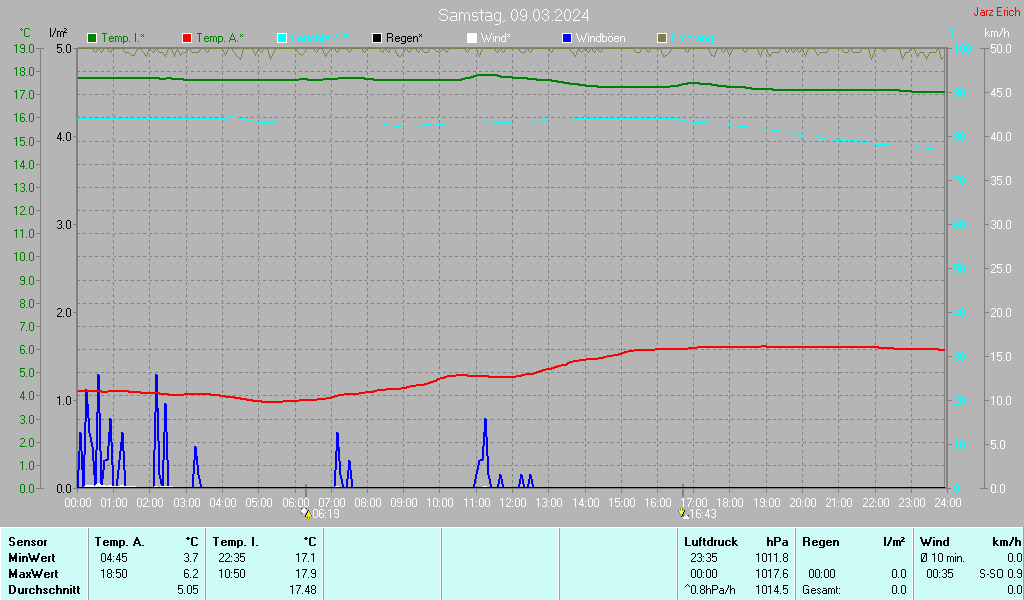Click the sunset icon next to 16:43
This screenshot has height=600, width=1024.
(683, 513)
